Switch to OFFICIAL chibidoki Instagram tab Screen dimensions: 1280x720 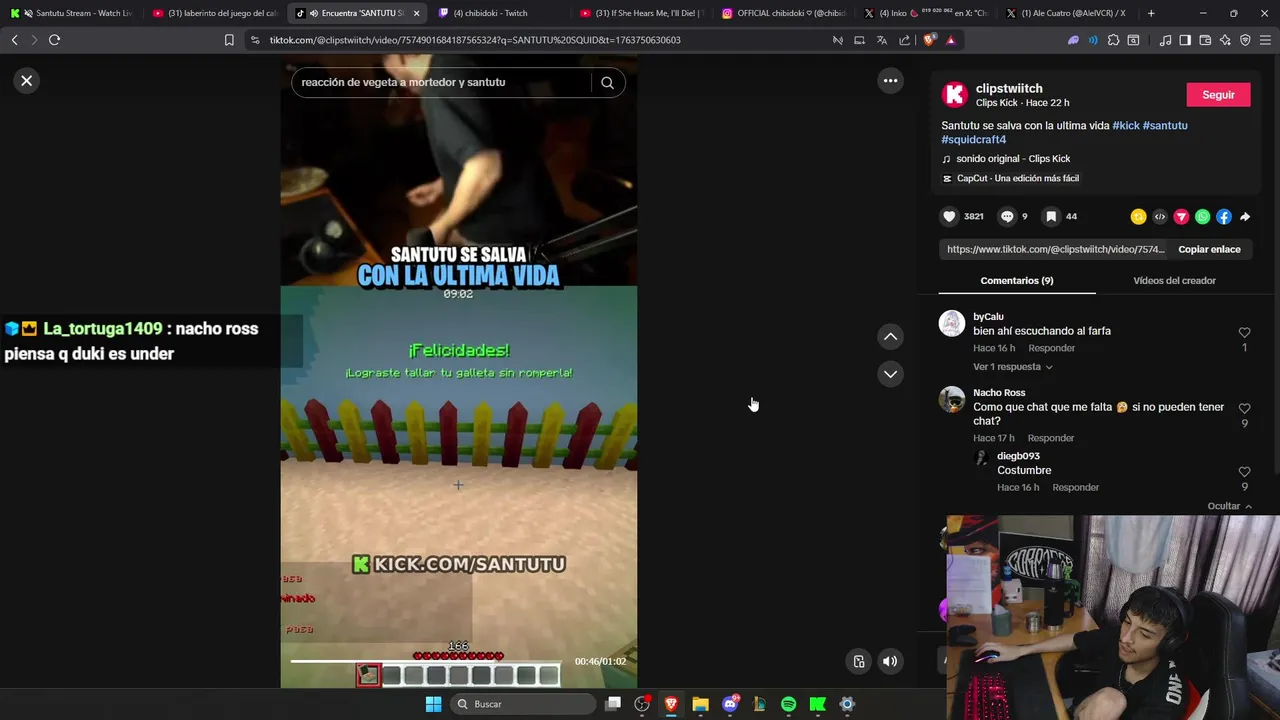tap(783, 13)
